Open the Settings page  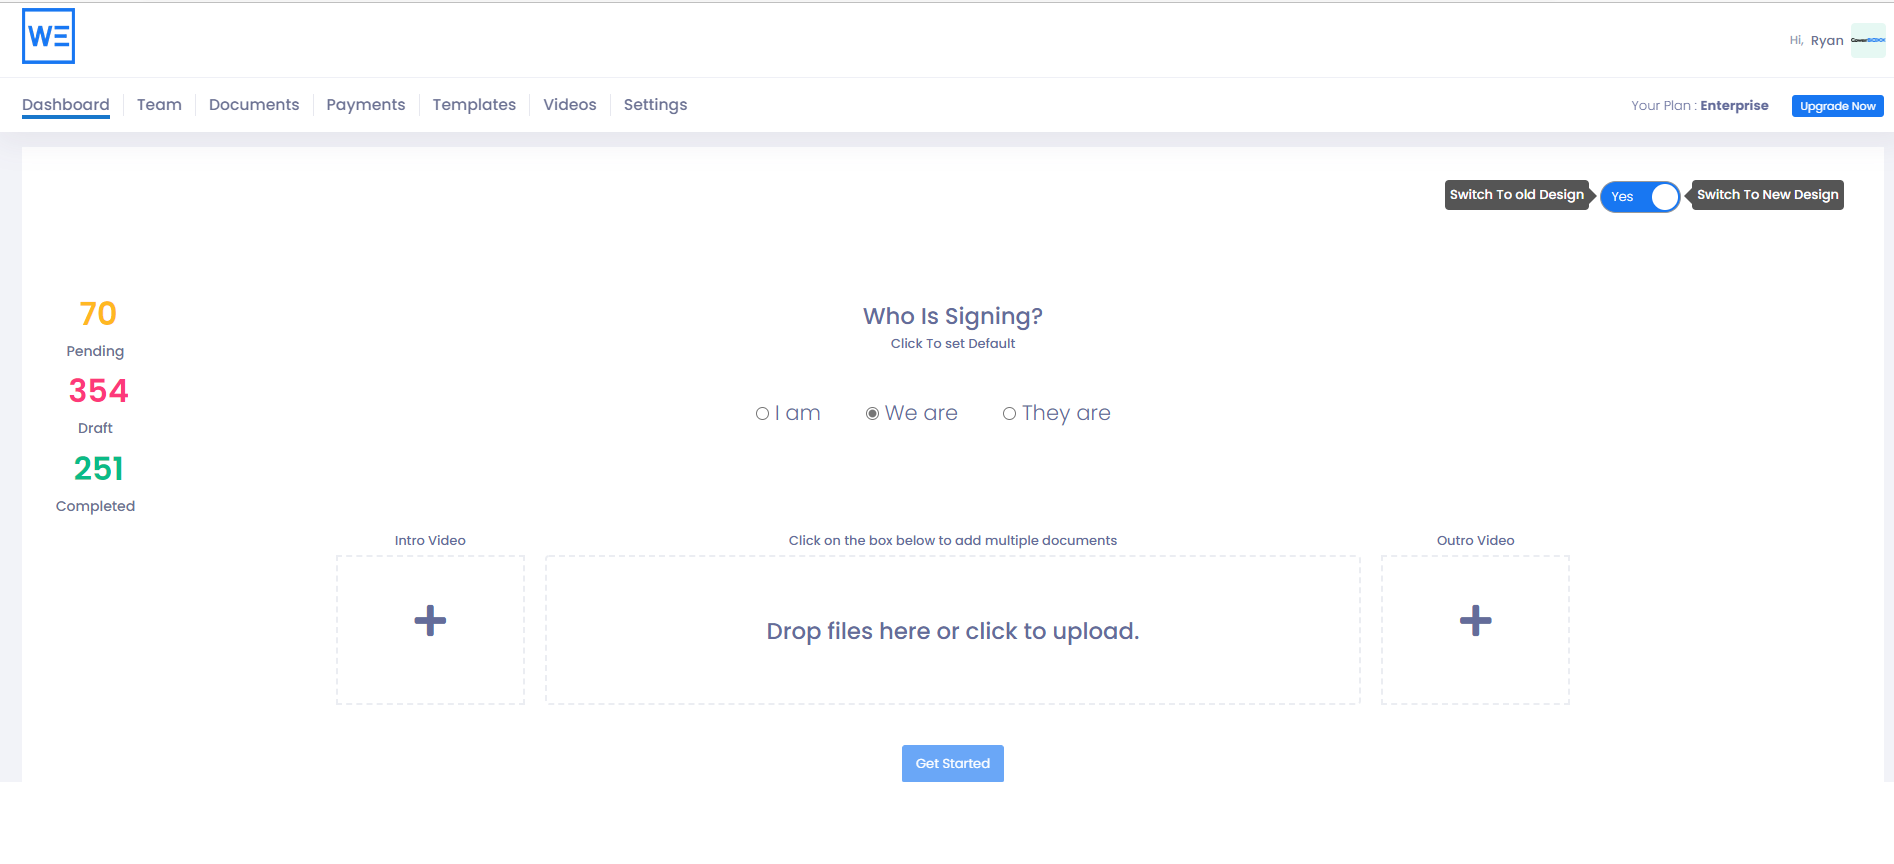click(x=655, y=104)
